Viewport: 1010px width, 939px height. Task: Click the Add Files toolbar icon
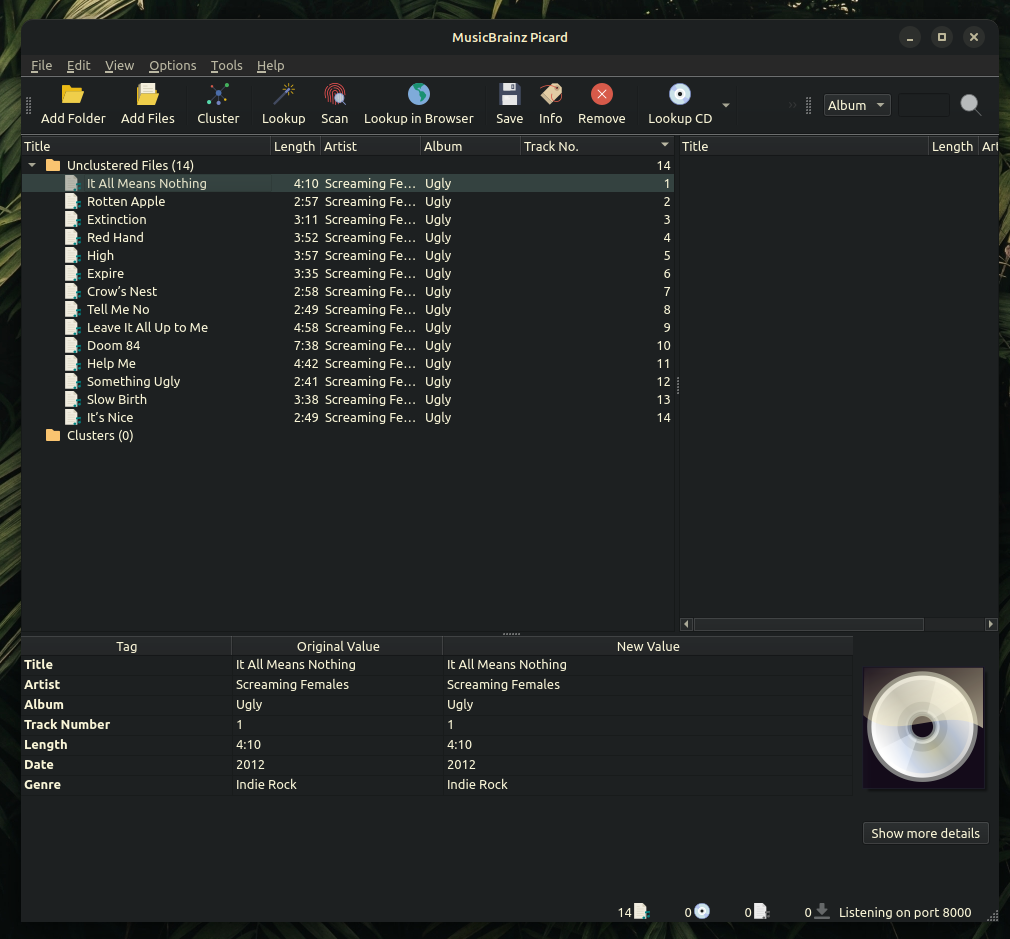148,95
